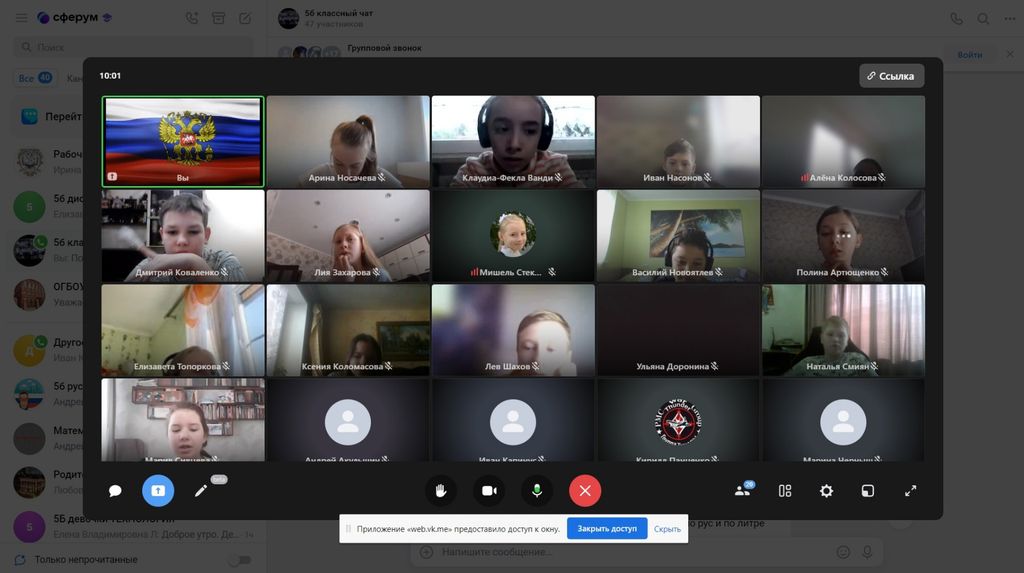Toggle Только непрочитанные switch
Screen dimensions: 1024x573
240,560
